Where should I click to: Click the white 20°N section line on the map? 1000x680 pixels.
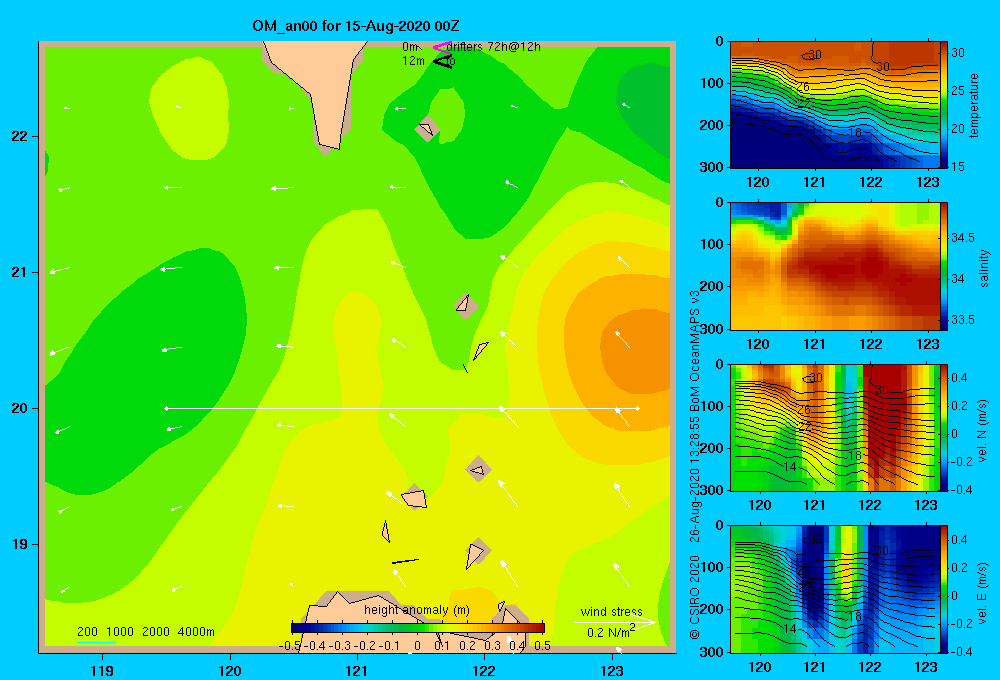402,408
